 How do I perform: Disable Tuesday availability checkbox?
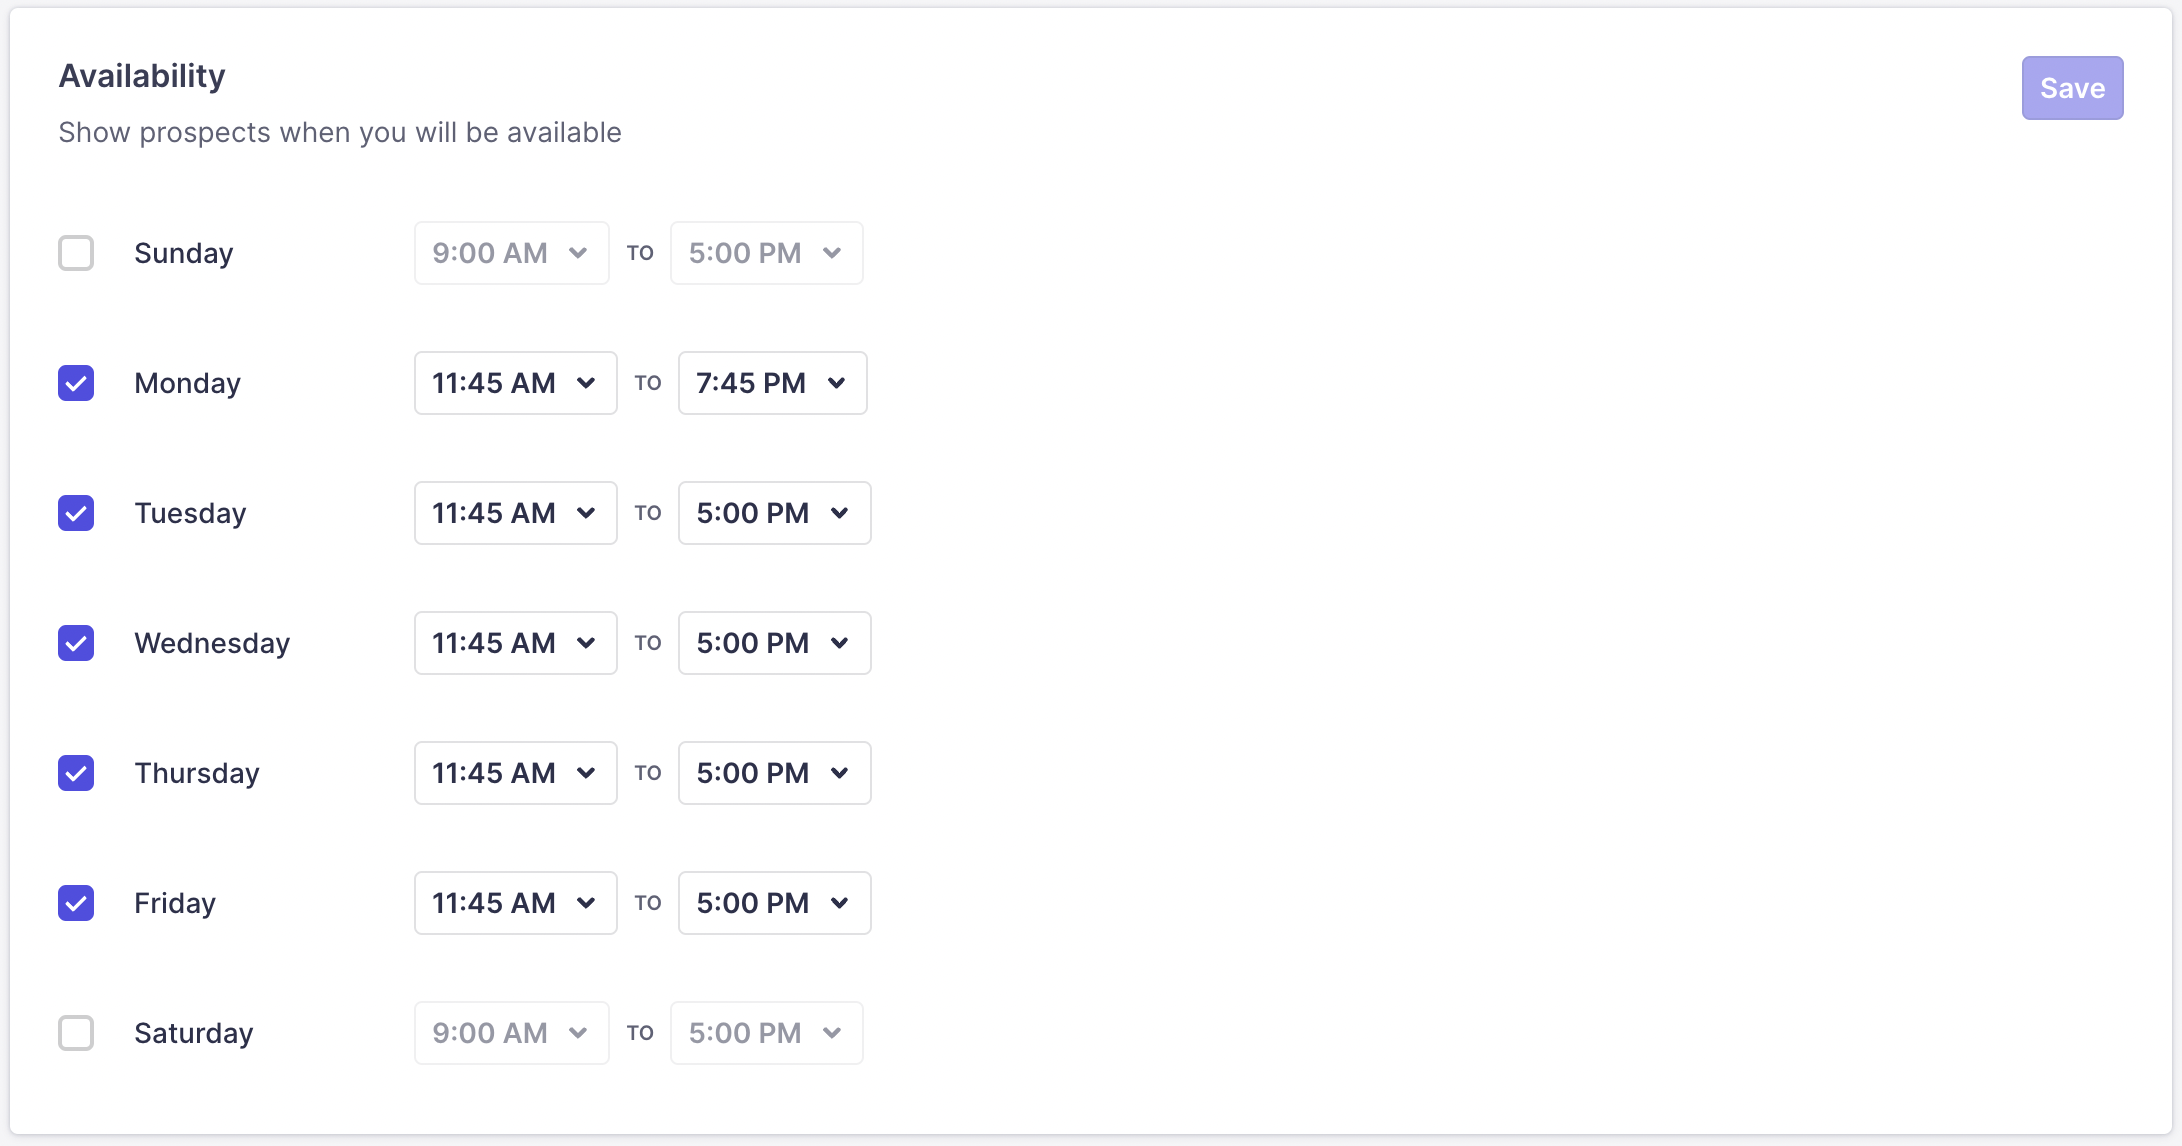coord(76,513)
